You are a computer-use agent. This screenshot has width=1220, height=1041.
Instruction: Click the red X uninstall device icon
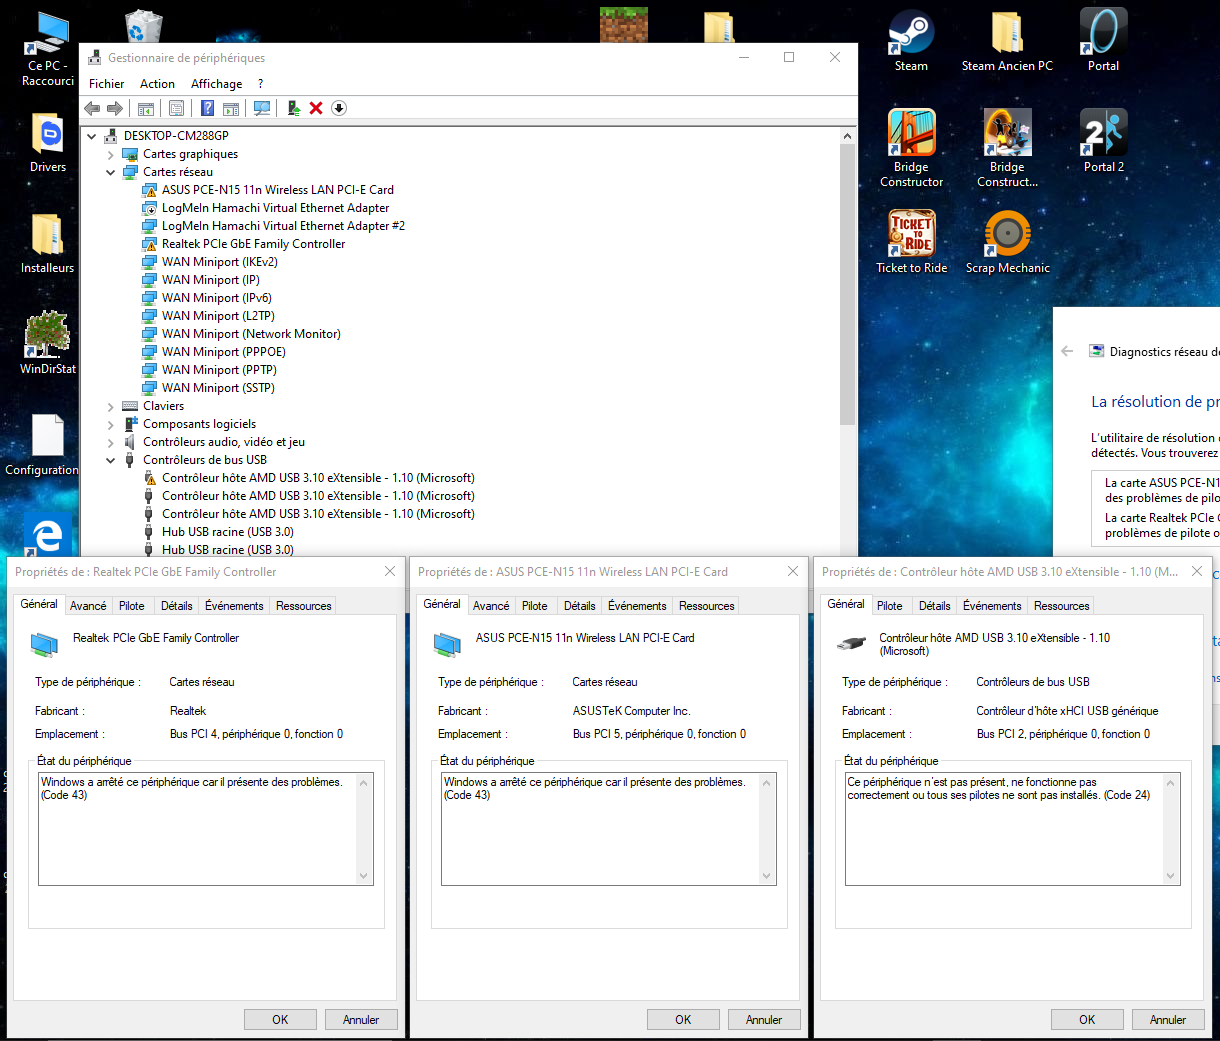coord(316,108)
